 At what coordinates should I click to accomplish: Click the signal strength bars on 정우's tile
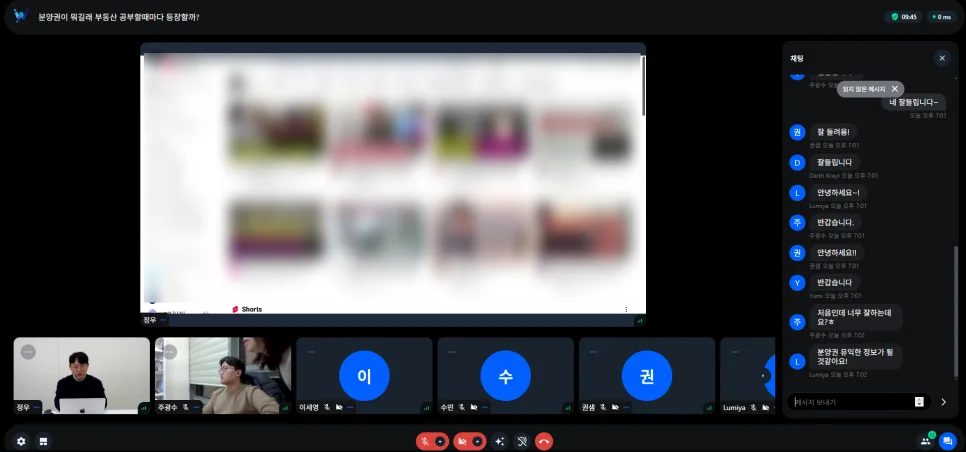point(144,408)
